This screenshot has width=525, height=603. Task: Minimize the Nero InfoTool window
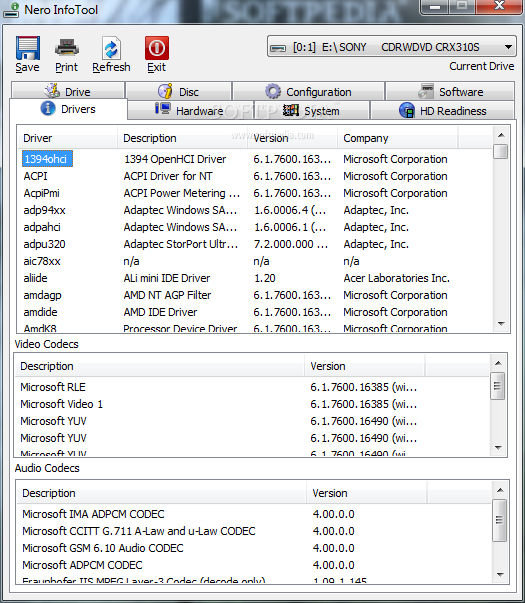coord(435,6)
